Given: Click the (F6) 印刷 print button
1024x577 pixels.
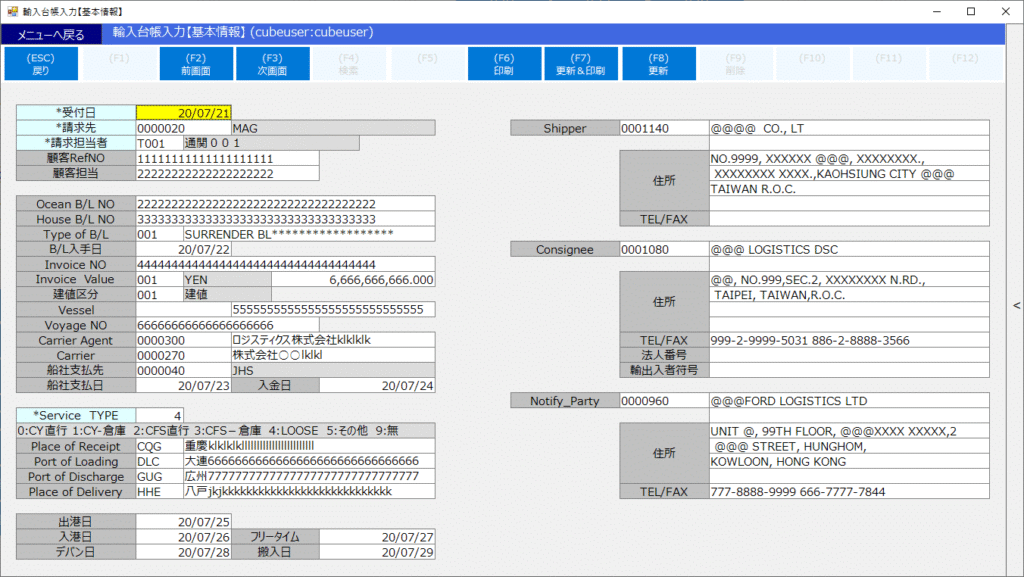Looking at the screenshot, I should click(x=504, y=64).
